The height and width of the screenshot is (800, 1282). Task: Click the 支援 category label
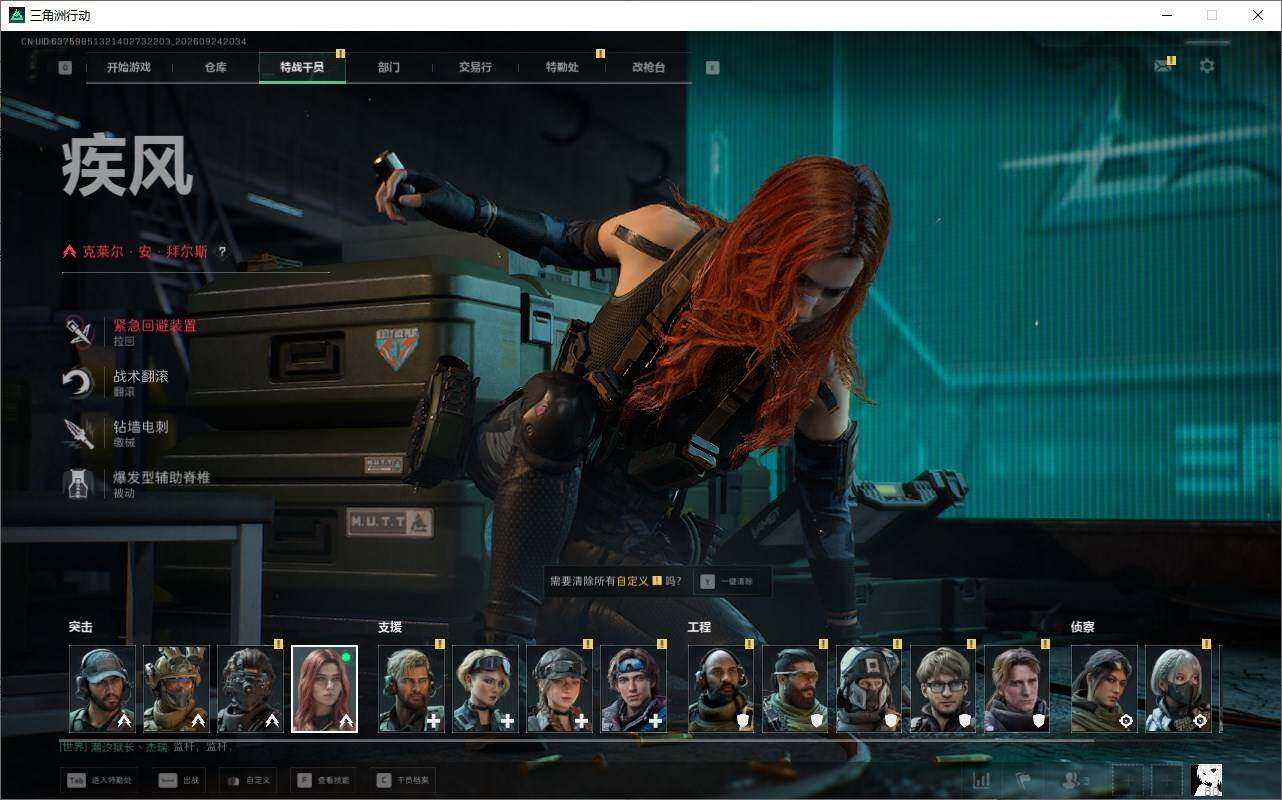(390, 627)
